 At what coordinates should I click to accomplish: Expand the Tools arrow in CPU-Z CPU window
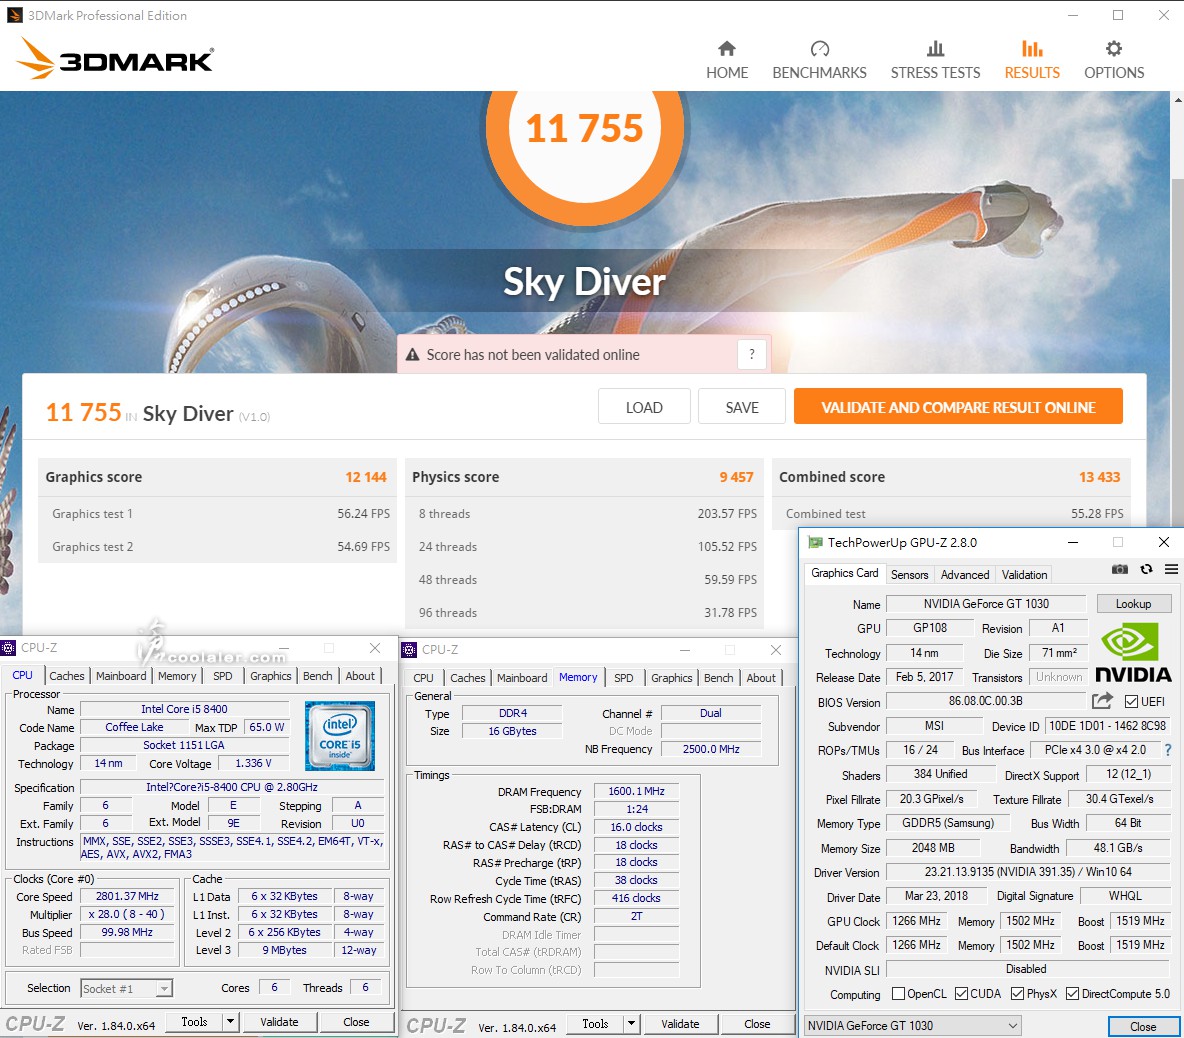coord(231,1022)
